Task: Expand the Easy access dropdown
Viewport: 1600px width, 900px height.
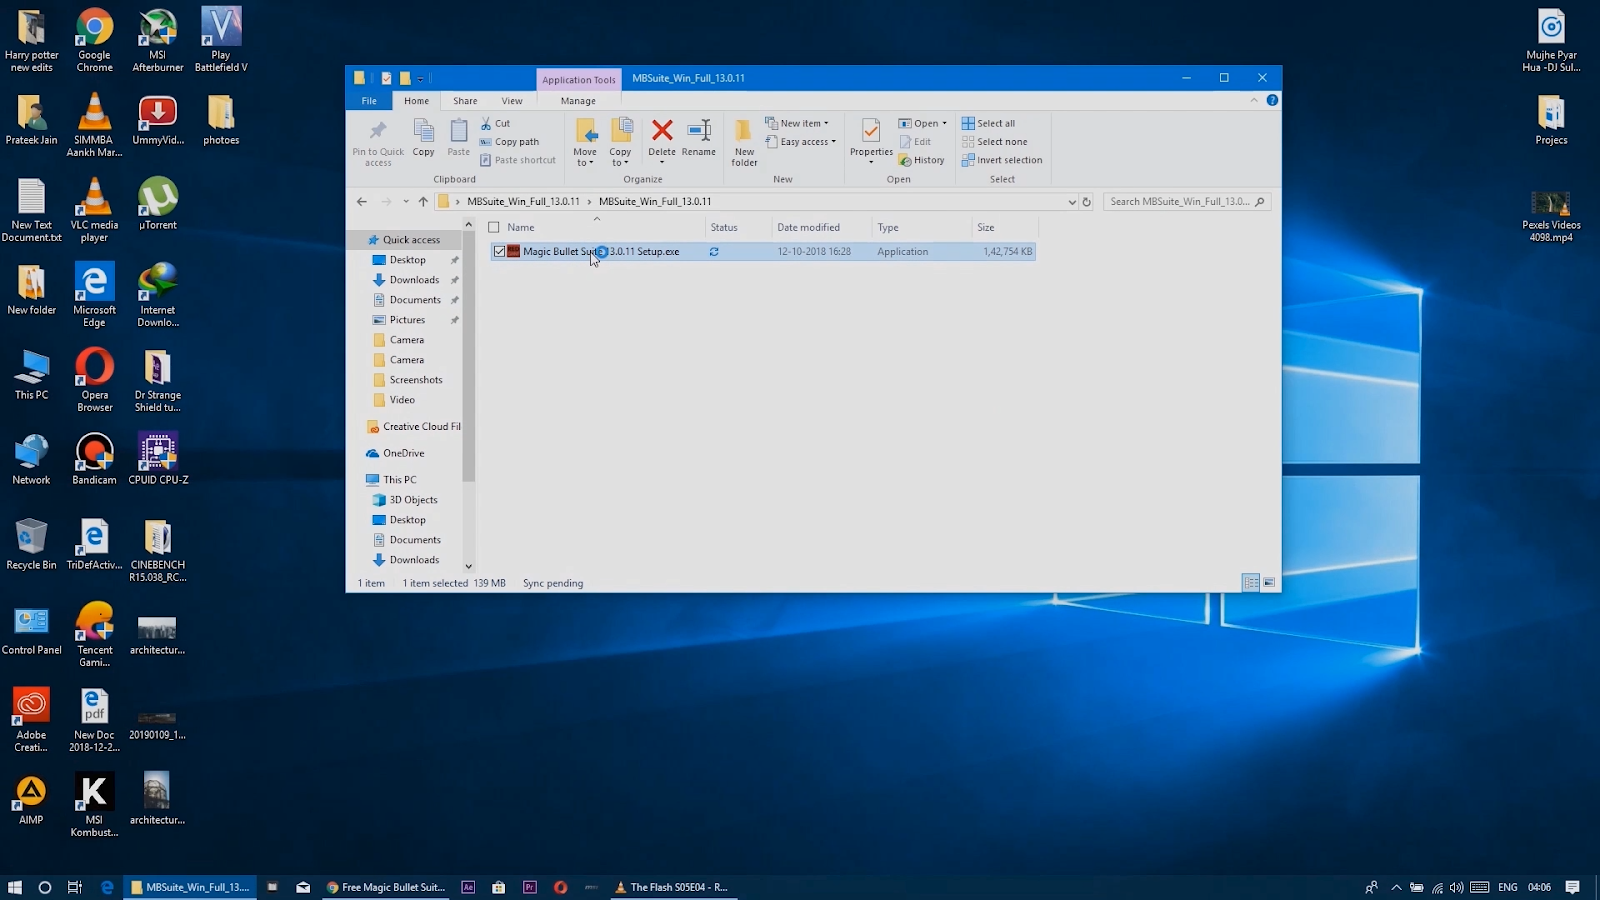Action: coord(801,142)
